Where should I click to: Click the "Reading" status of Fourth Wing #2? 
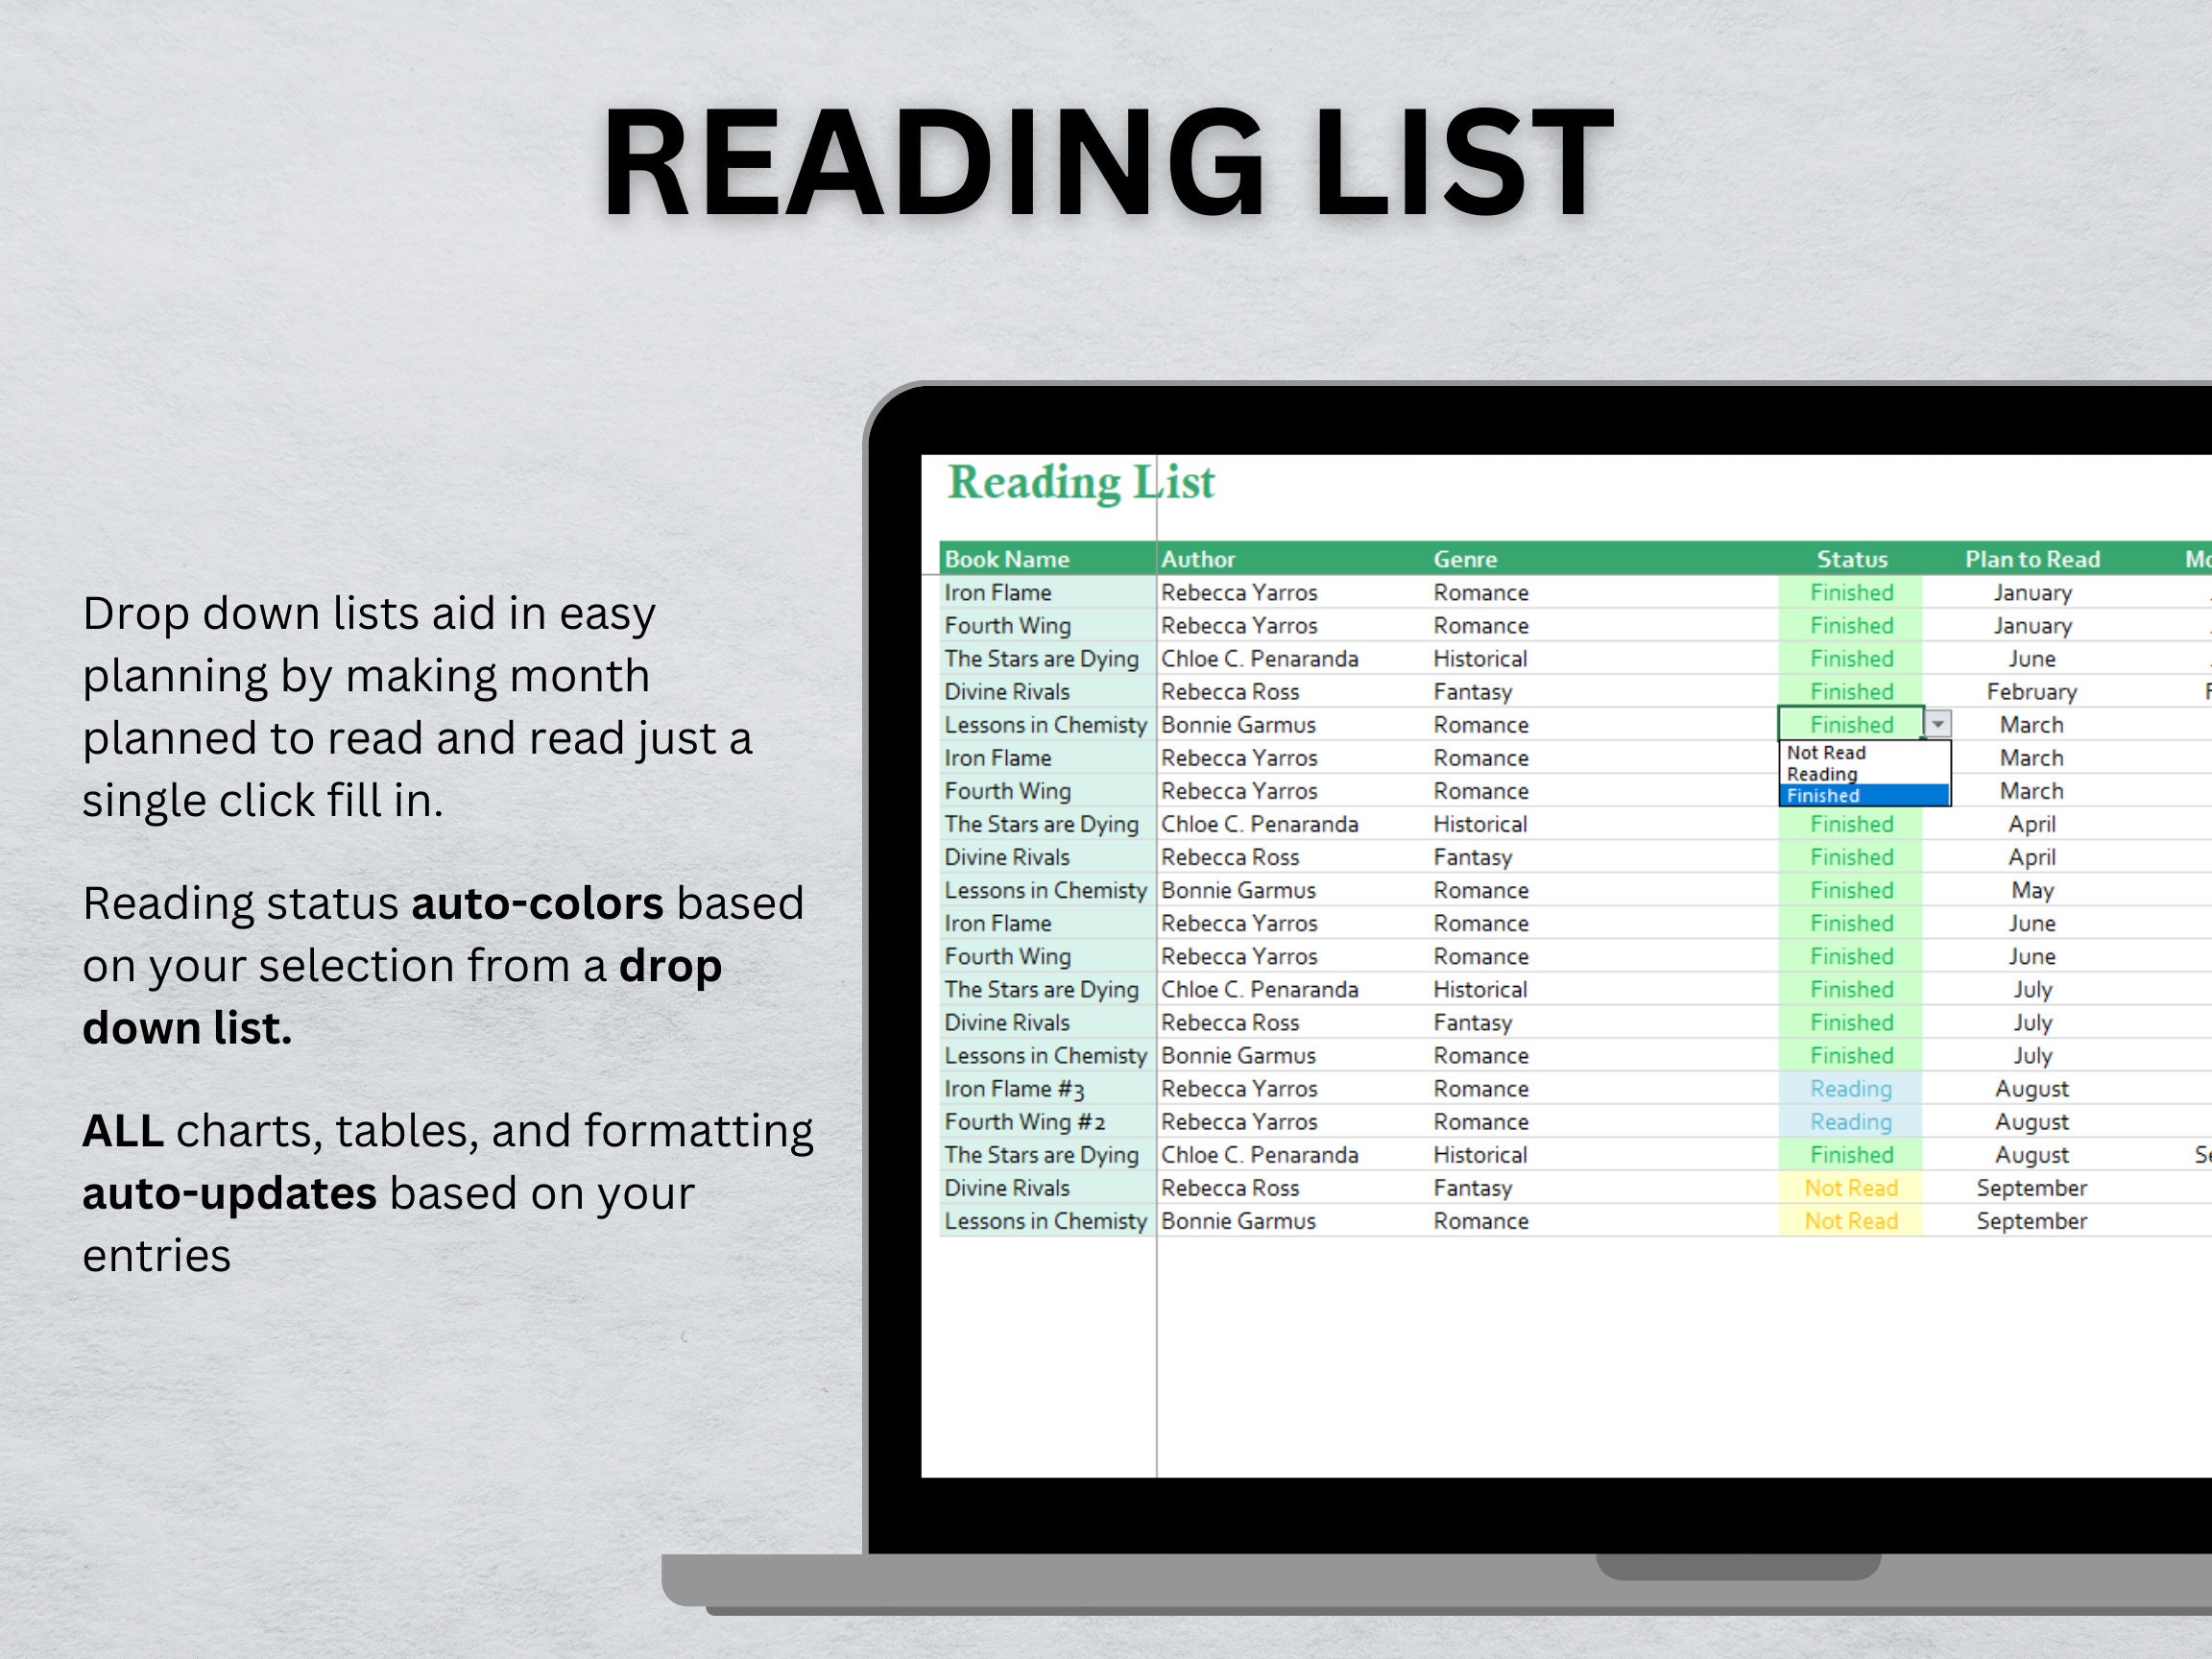(x=1851, y=1121)
